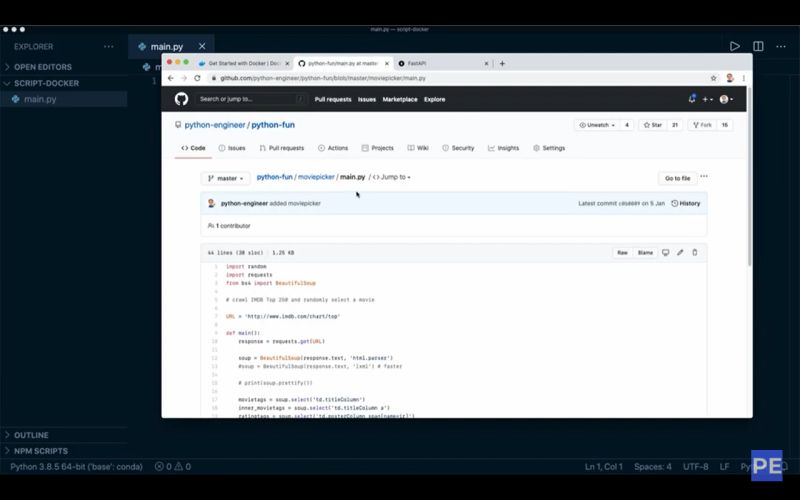This screenshot has height=500, width=800.
Task: Open the master branch dropdown
Action: click(x=226, y=178)
